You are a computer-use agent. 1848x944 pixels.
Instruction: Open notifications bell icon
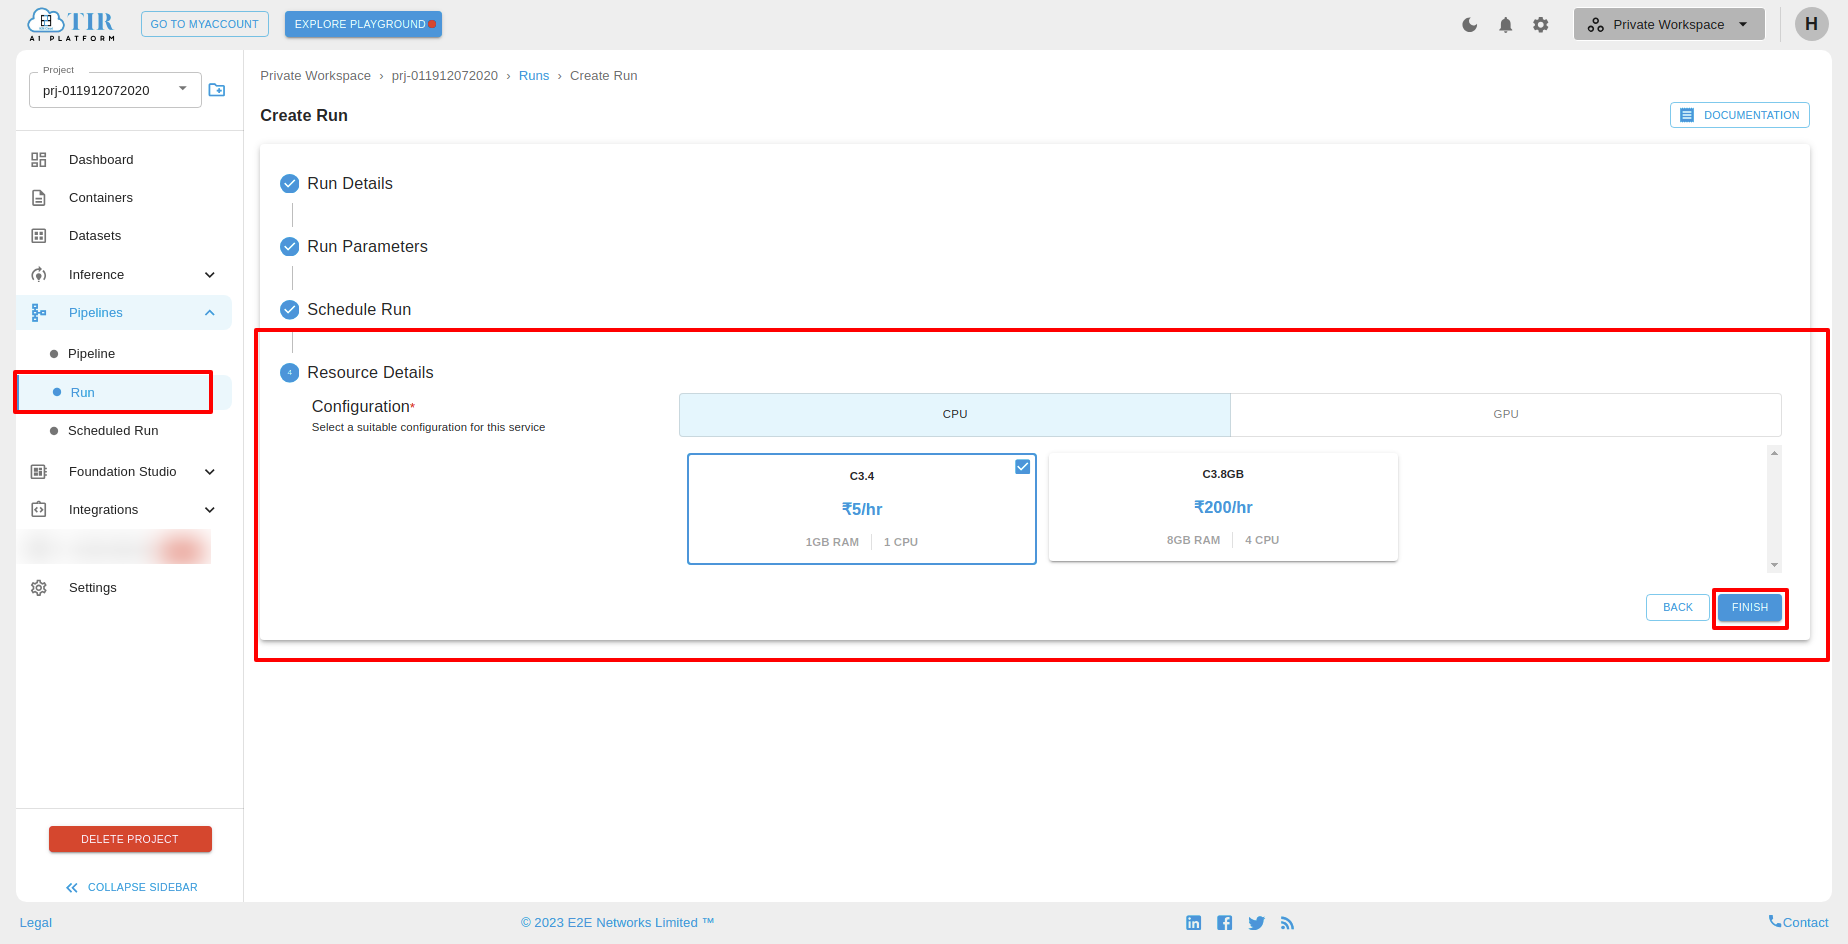click(x=1505, y=25)
